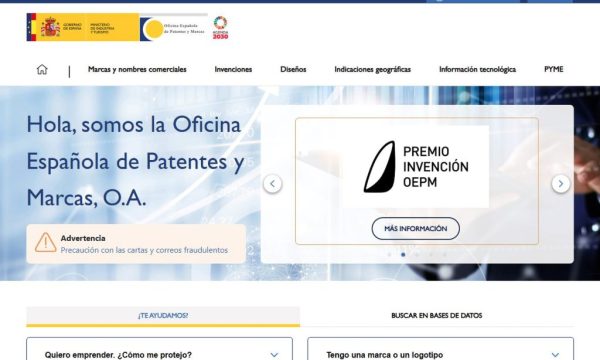Open Información tecnológica menu
This screenshot has height=360, width=600.
click(x=477, y=69)
